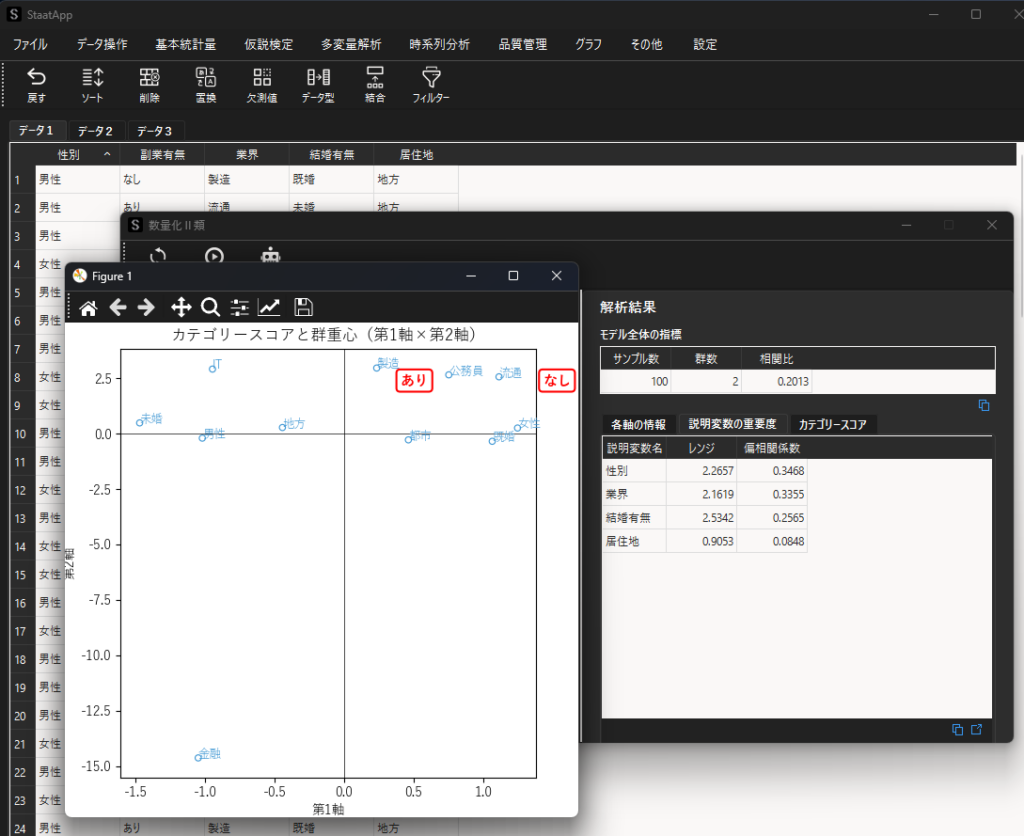Select the 結合 join button

[374, 84]
